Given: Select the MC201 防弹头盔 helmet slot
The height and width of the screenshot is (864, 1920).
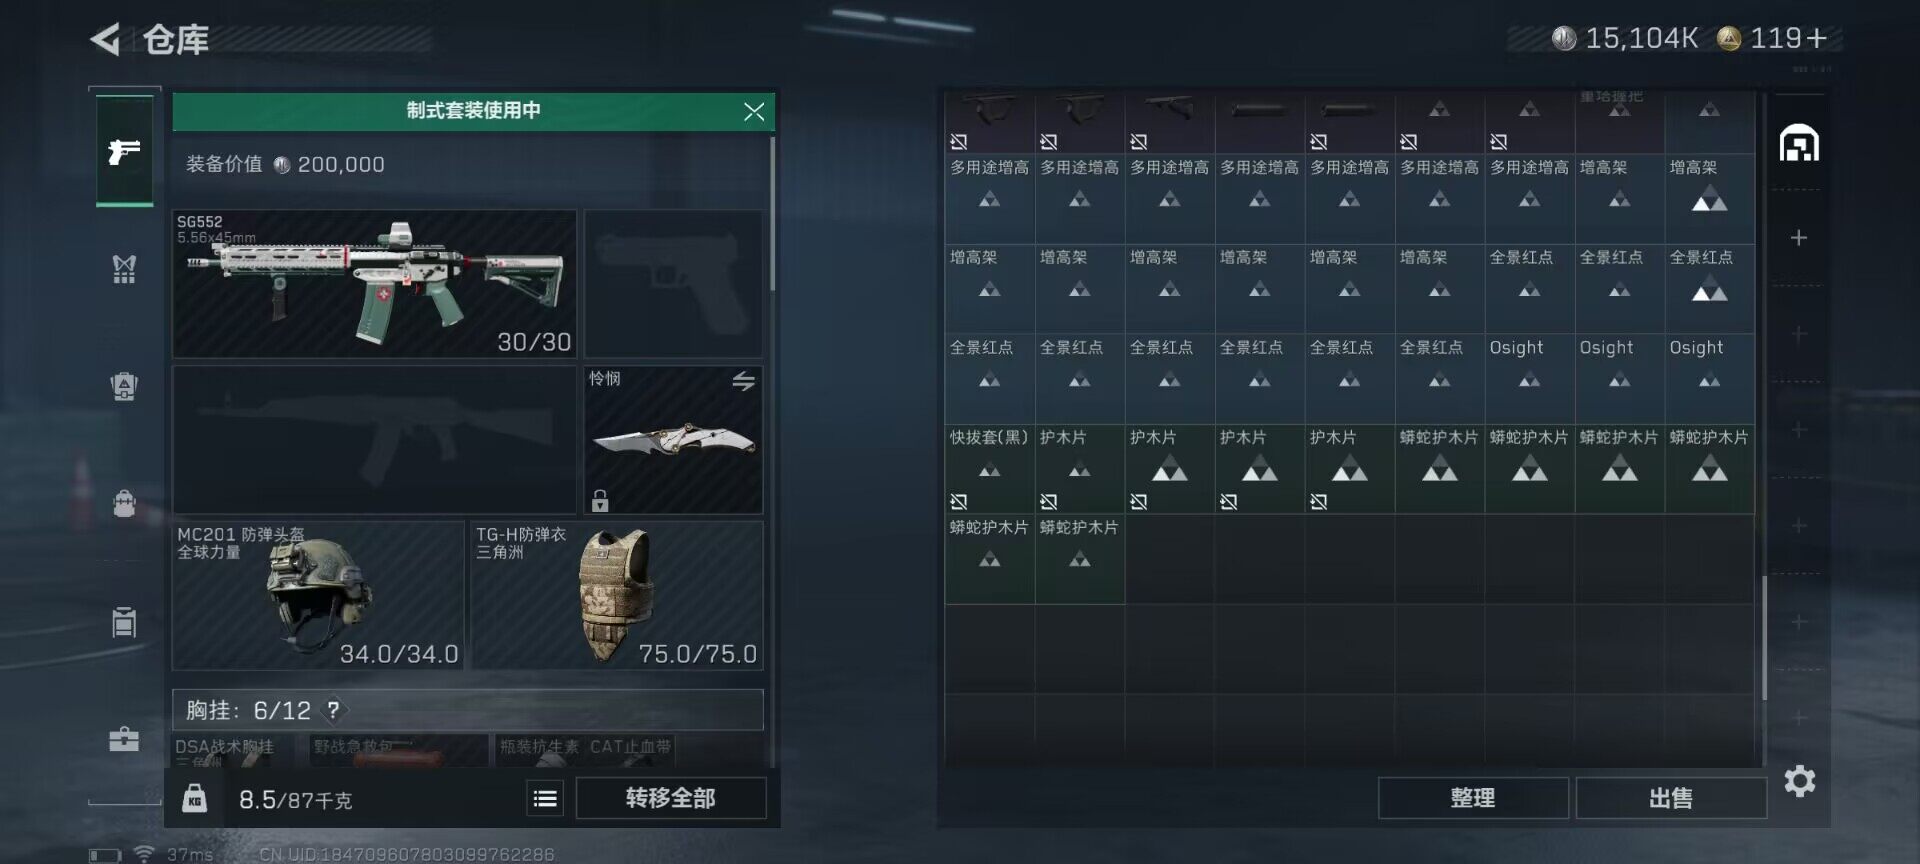Looking at the screenshot, I should pos(318,595).
